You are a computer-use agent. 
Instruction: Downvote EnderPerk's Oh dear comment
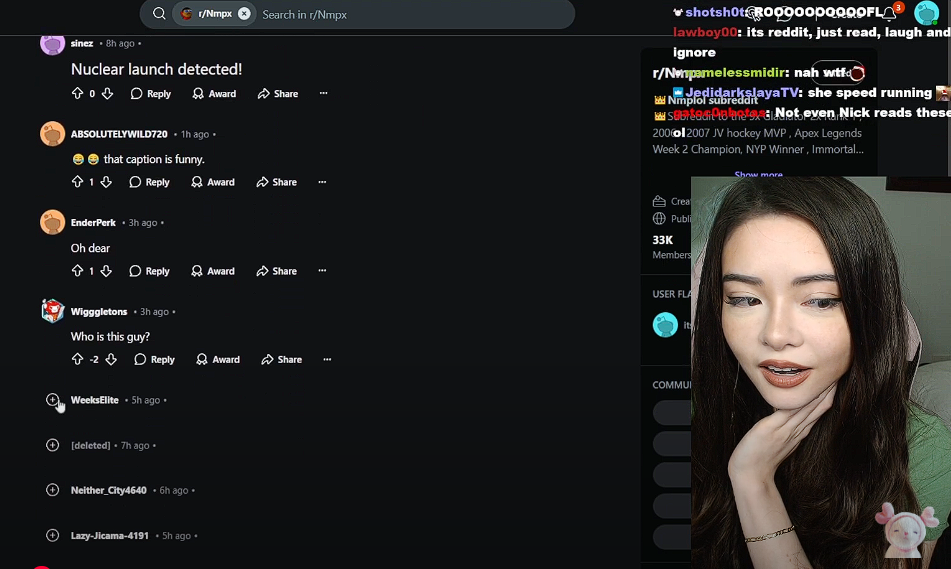pos(106,271)
